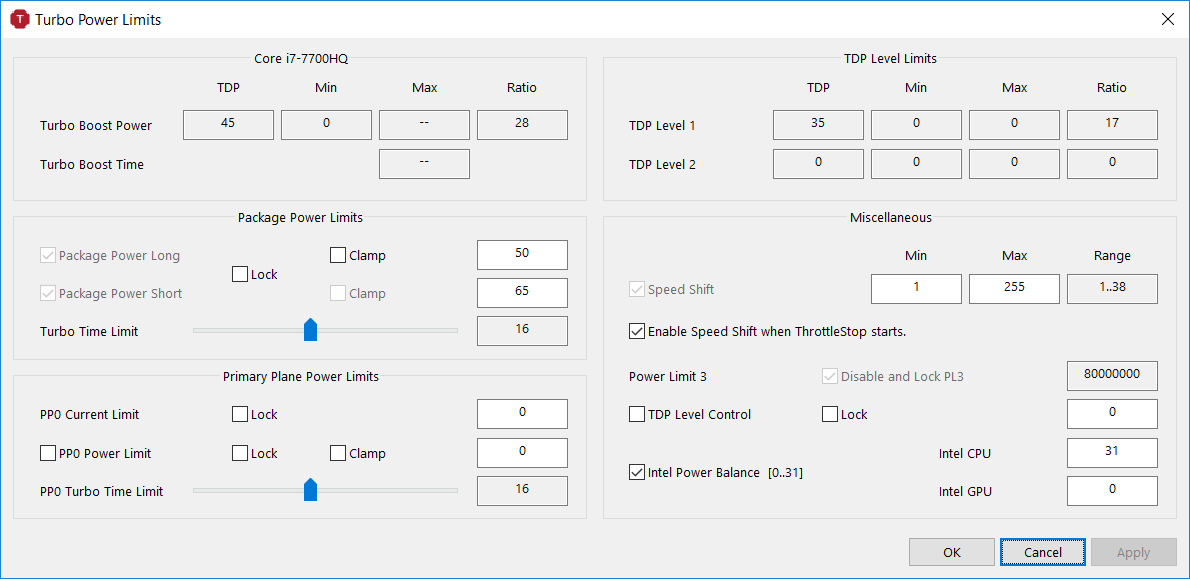Image resolution: width=1190 pixels, height=579 pixels.
Task: Click the PP0 Power Limit value field
Action: click(x=522, y=453)
